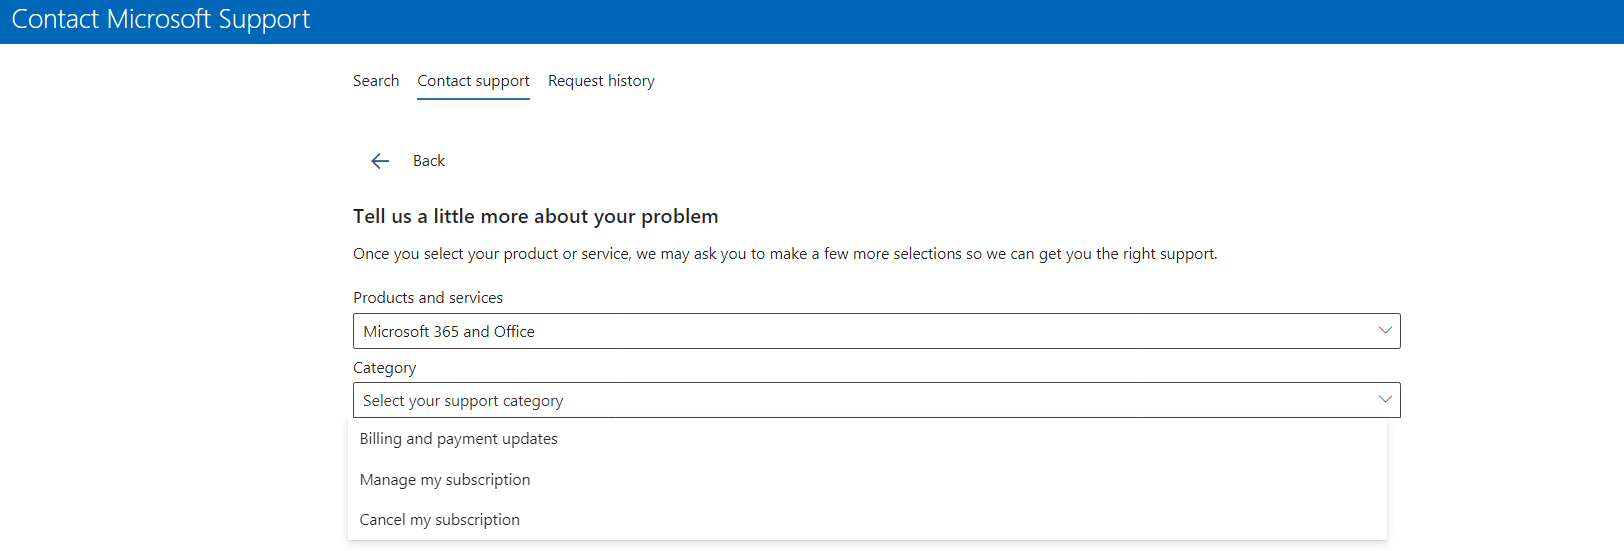The image size is (1624, 551).
Task: Click the 'Tell us a little more' heading
Action: click(535, 216)
